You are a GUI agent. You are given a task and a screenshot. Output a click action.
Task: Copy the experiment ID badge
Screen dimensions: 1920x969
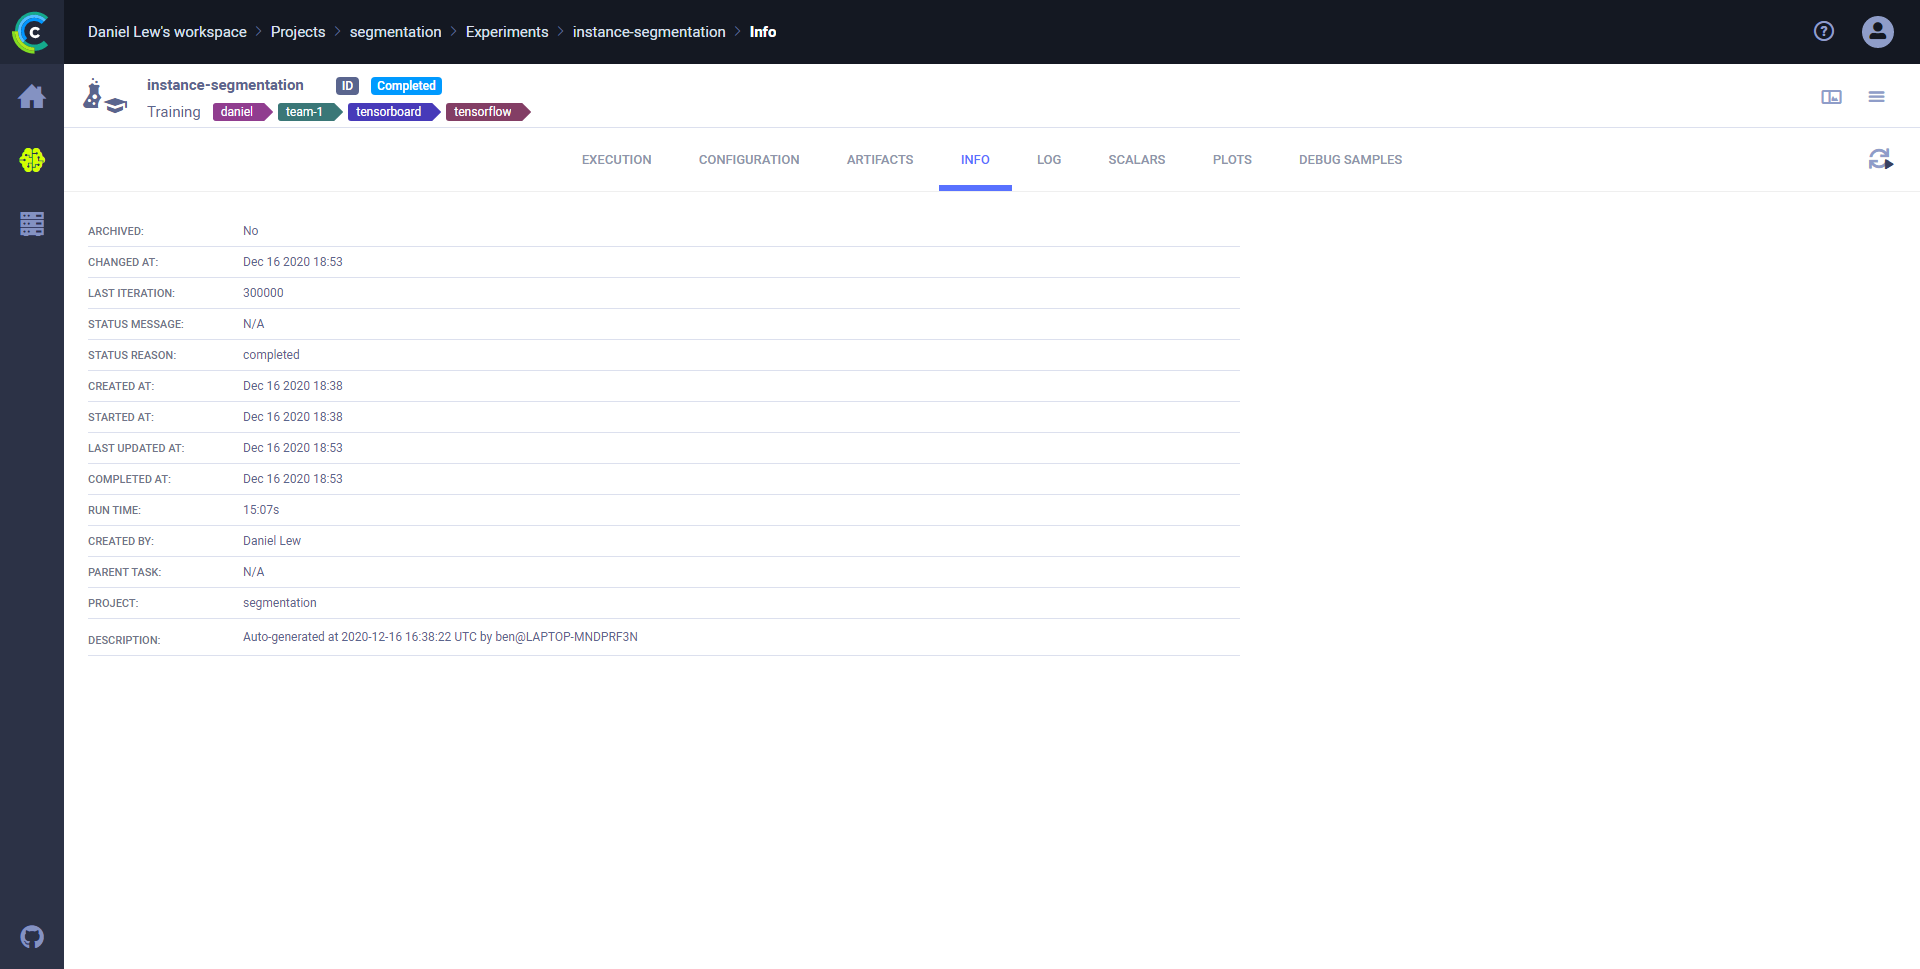pos(347,86)
